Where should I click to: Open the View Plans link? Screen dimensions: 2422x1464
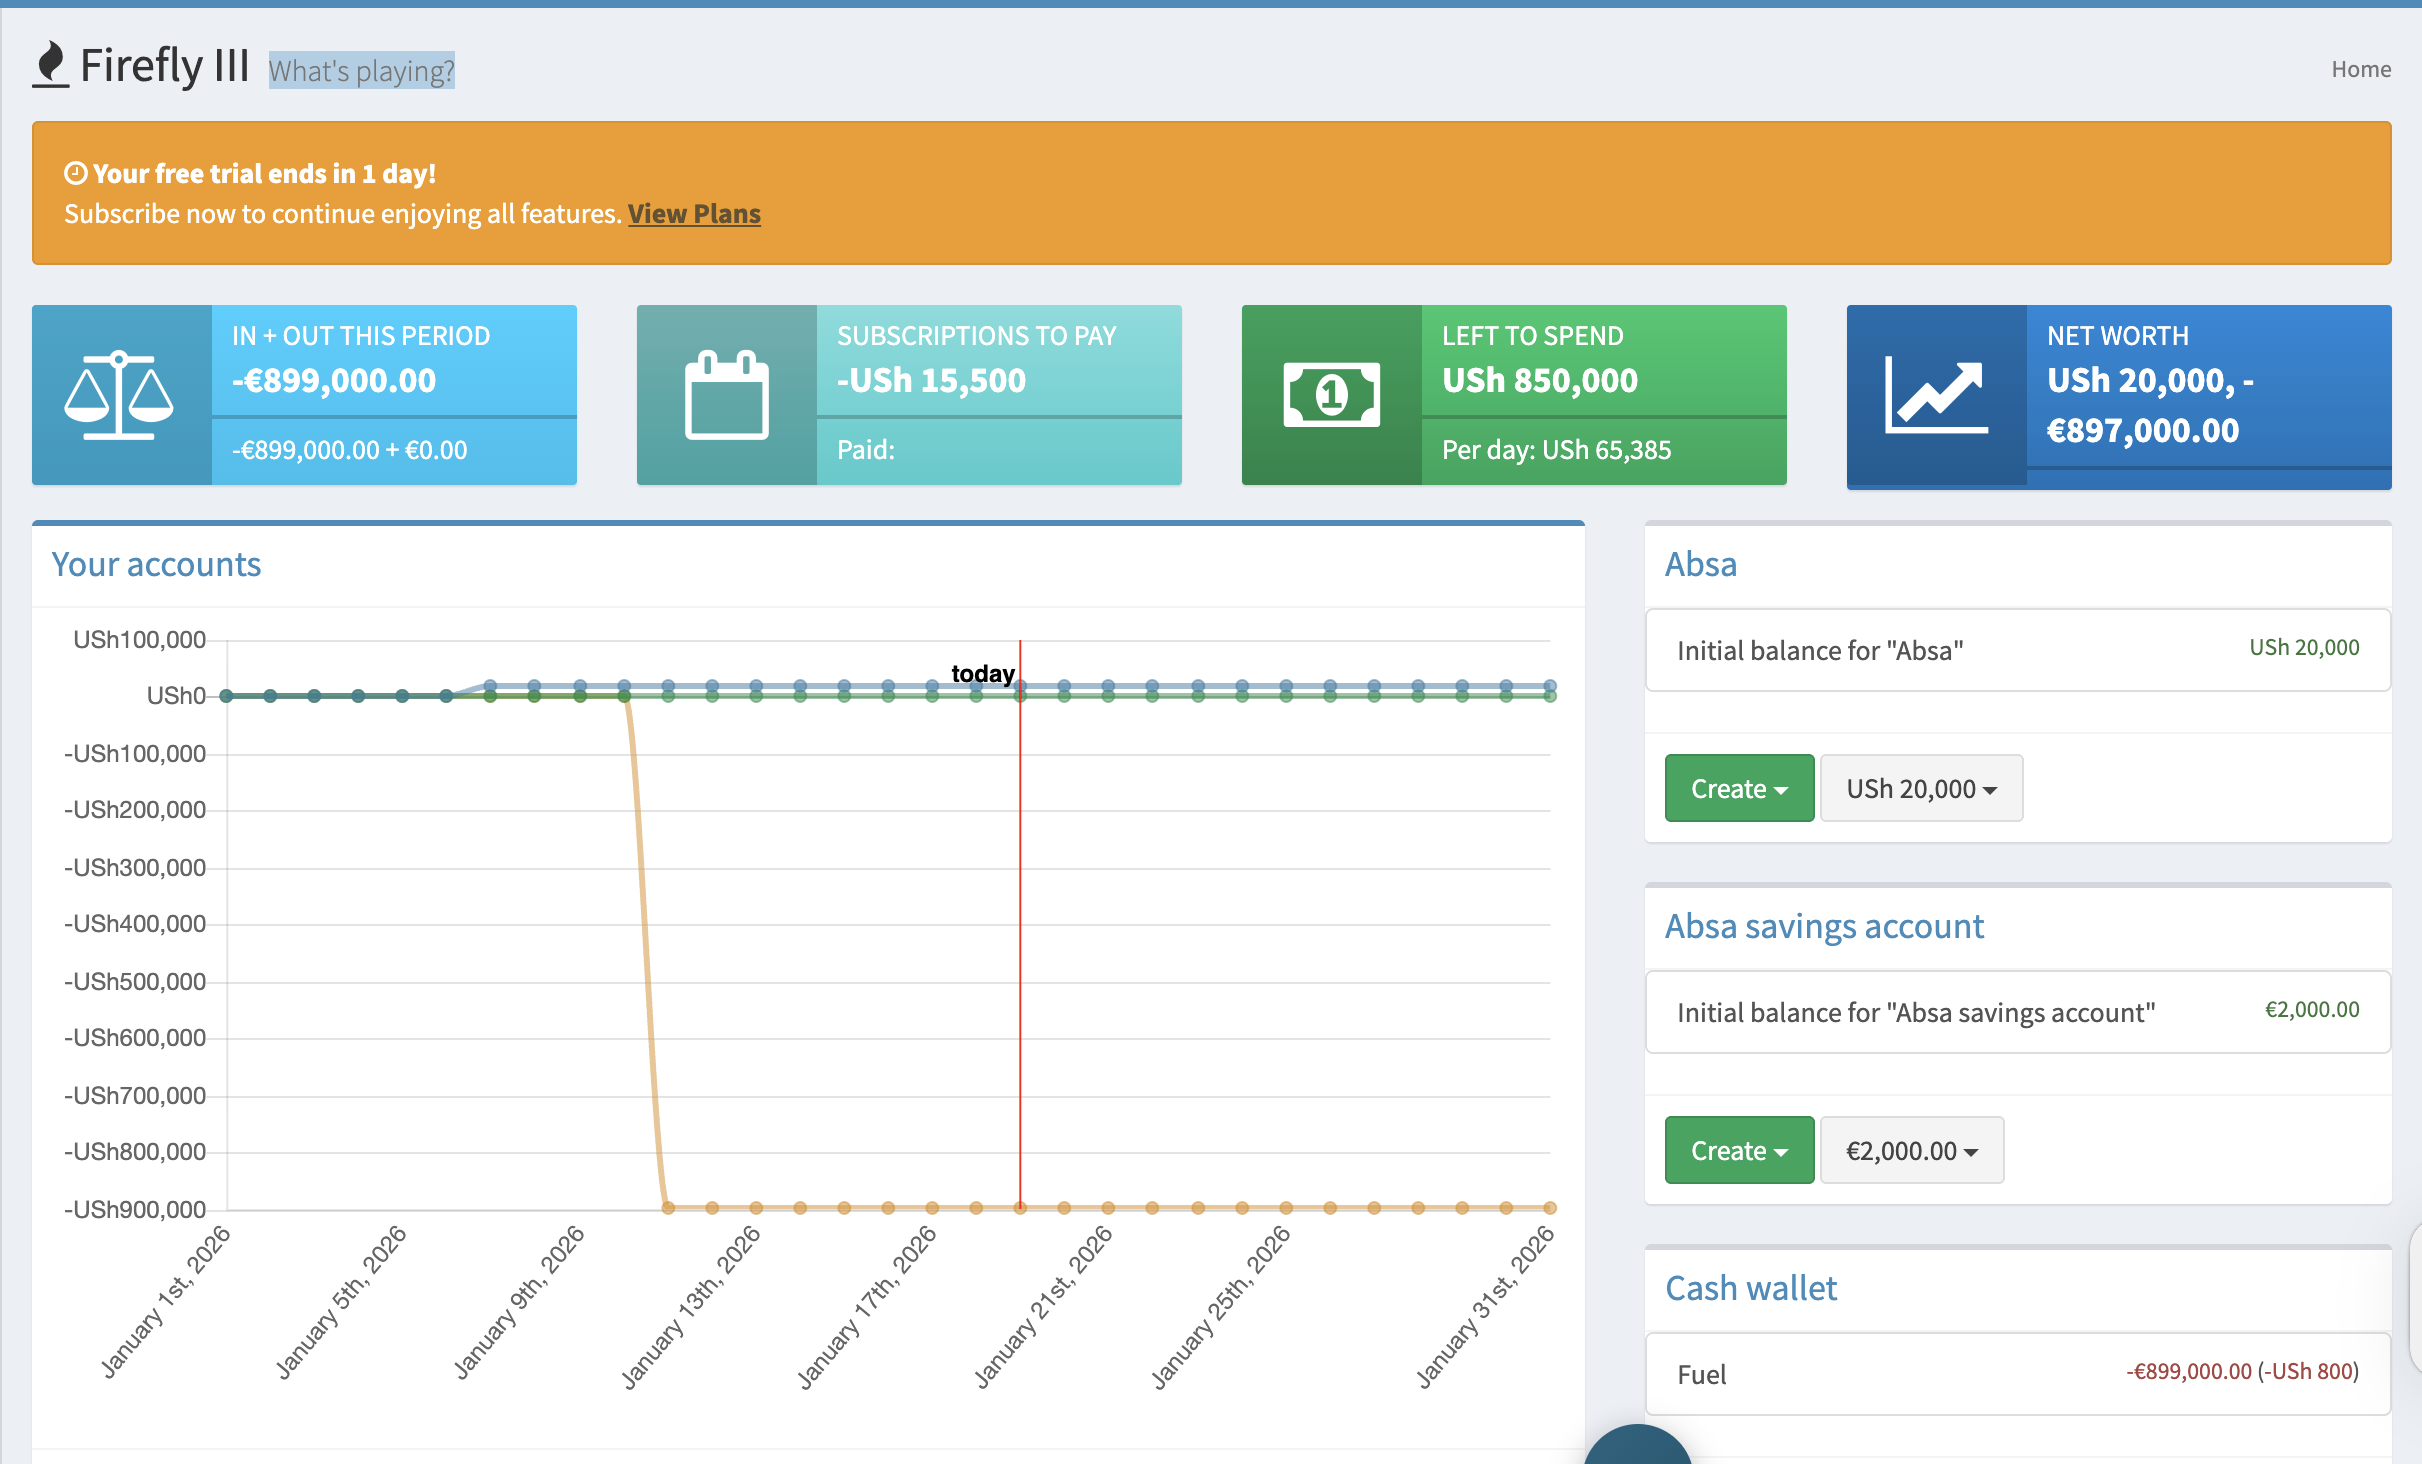pos(694,213)
